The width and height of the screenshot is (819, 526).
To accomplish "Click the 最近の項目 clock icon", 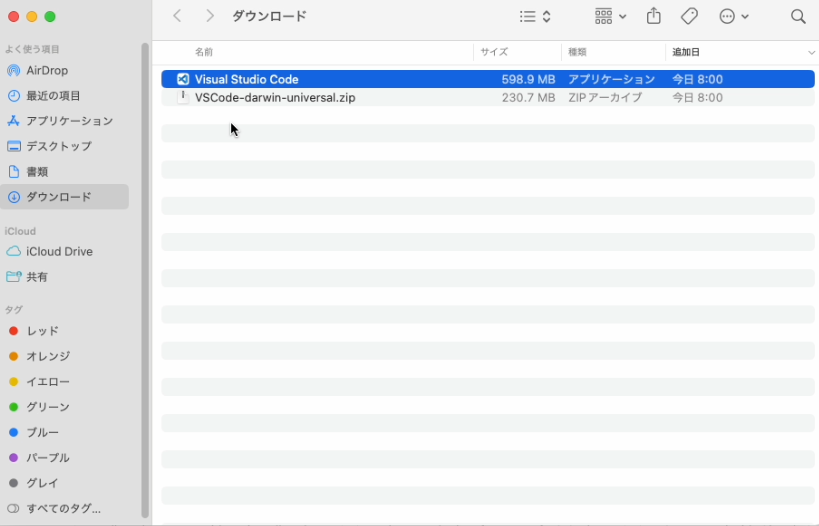I will click(14, 96).
